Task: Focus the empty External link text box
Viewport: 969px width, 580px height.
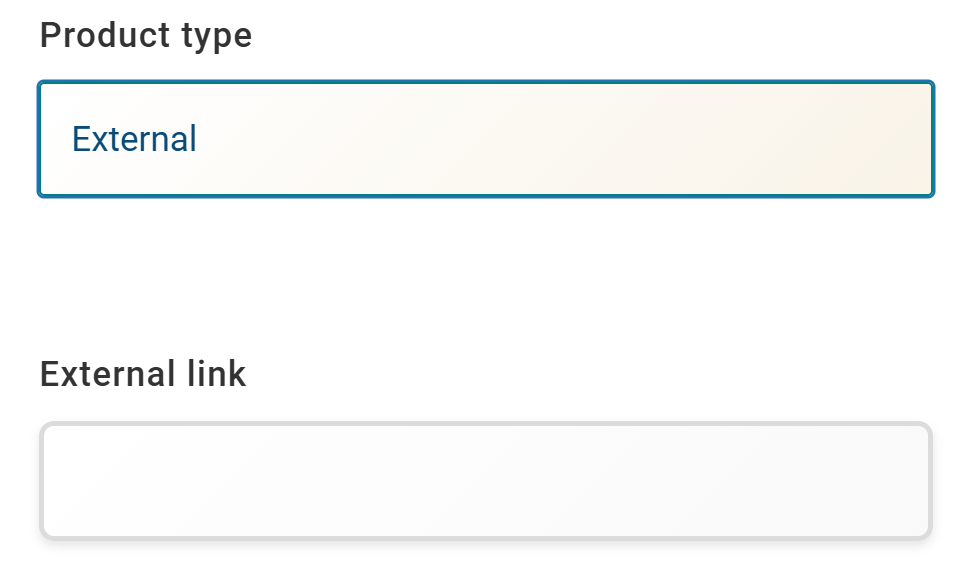Action: pos(486,481)
